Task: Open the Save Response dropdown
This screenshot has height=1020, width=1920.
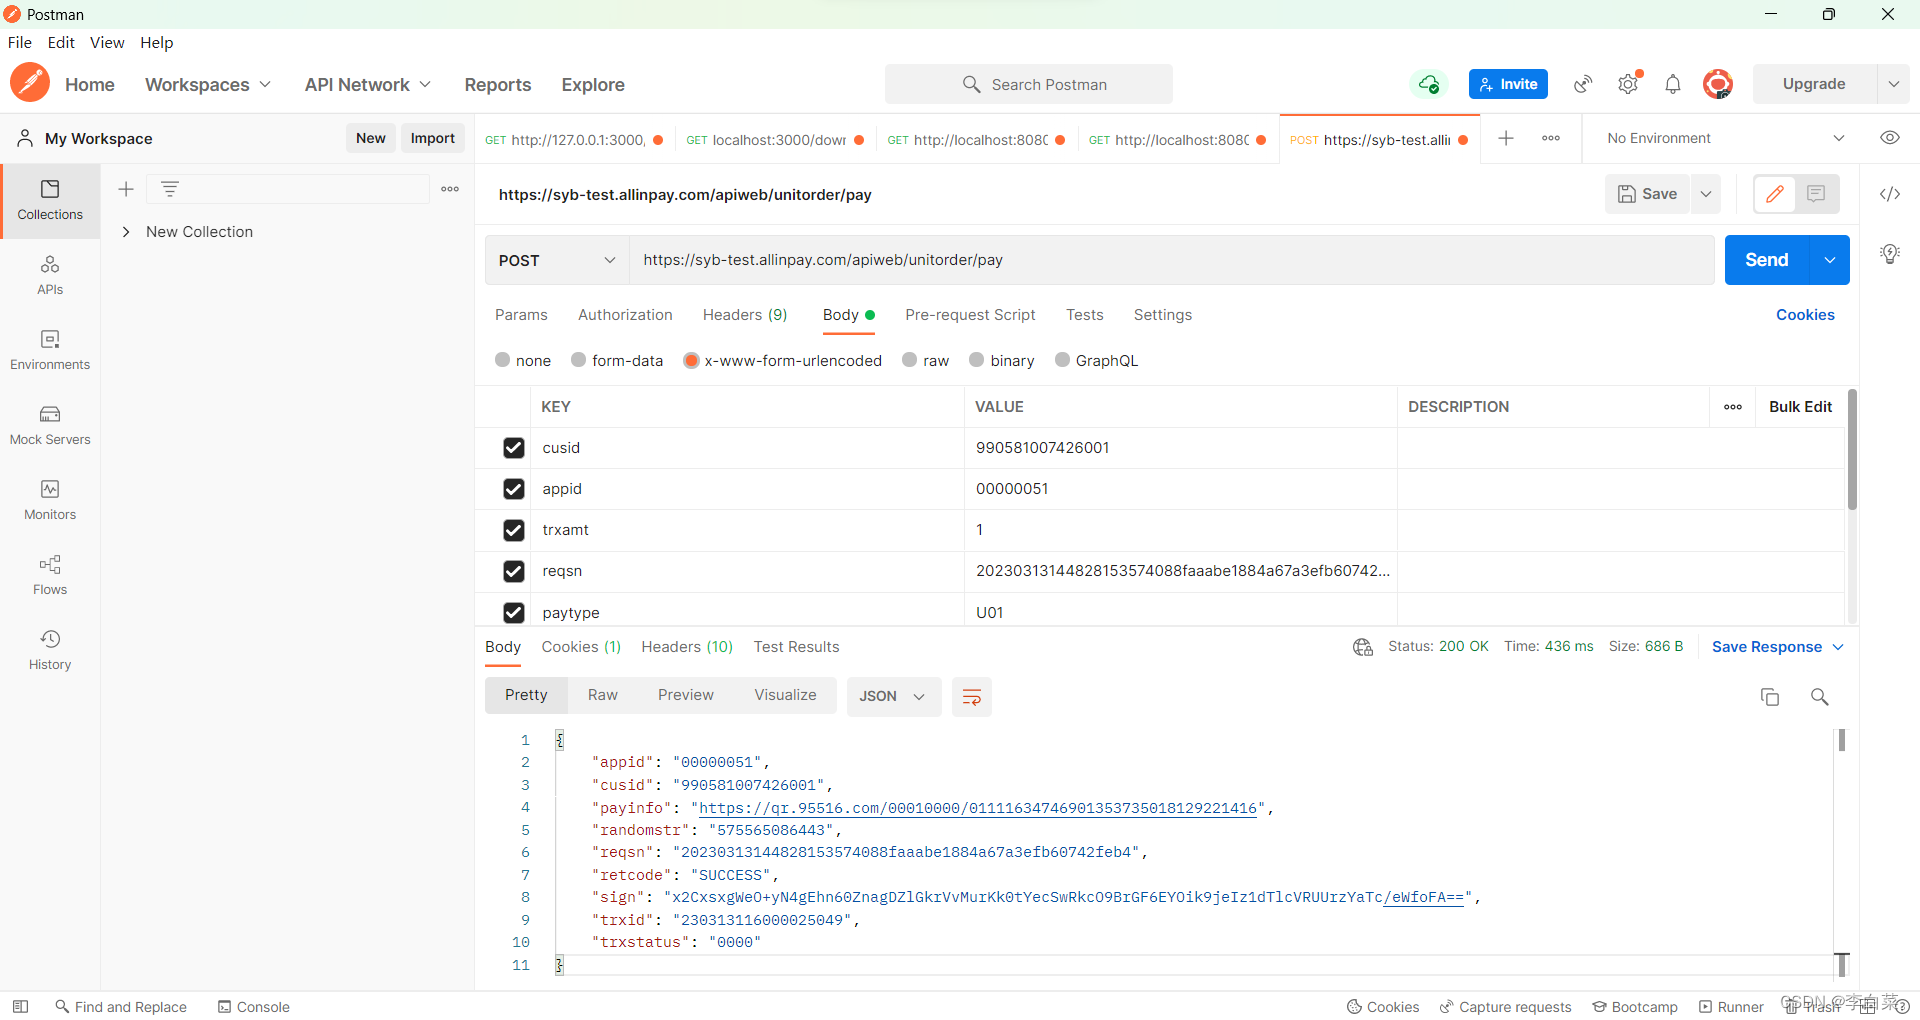Action: tap(1778, 647)
